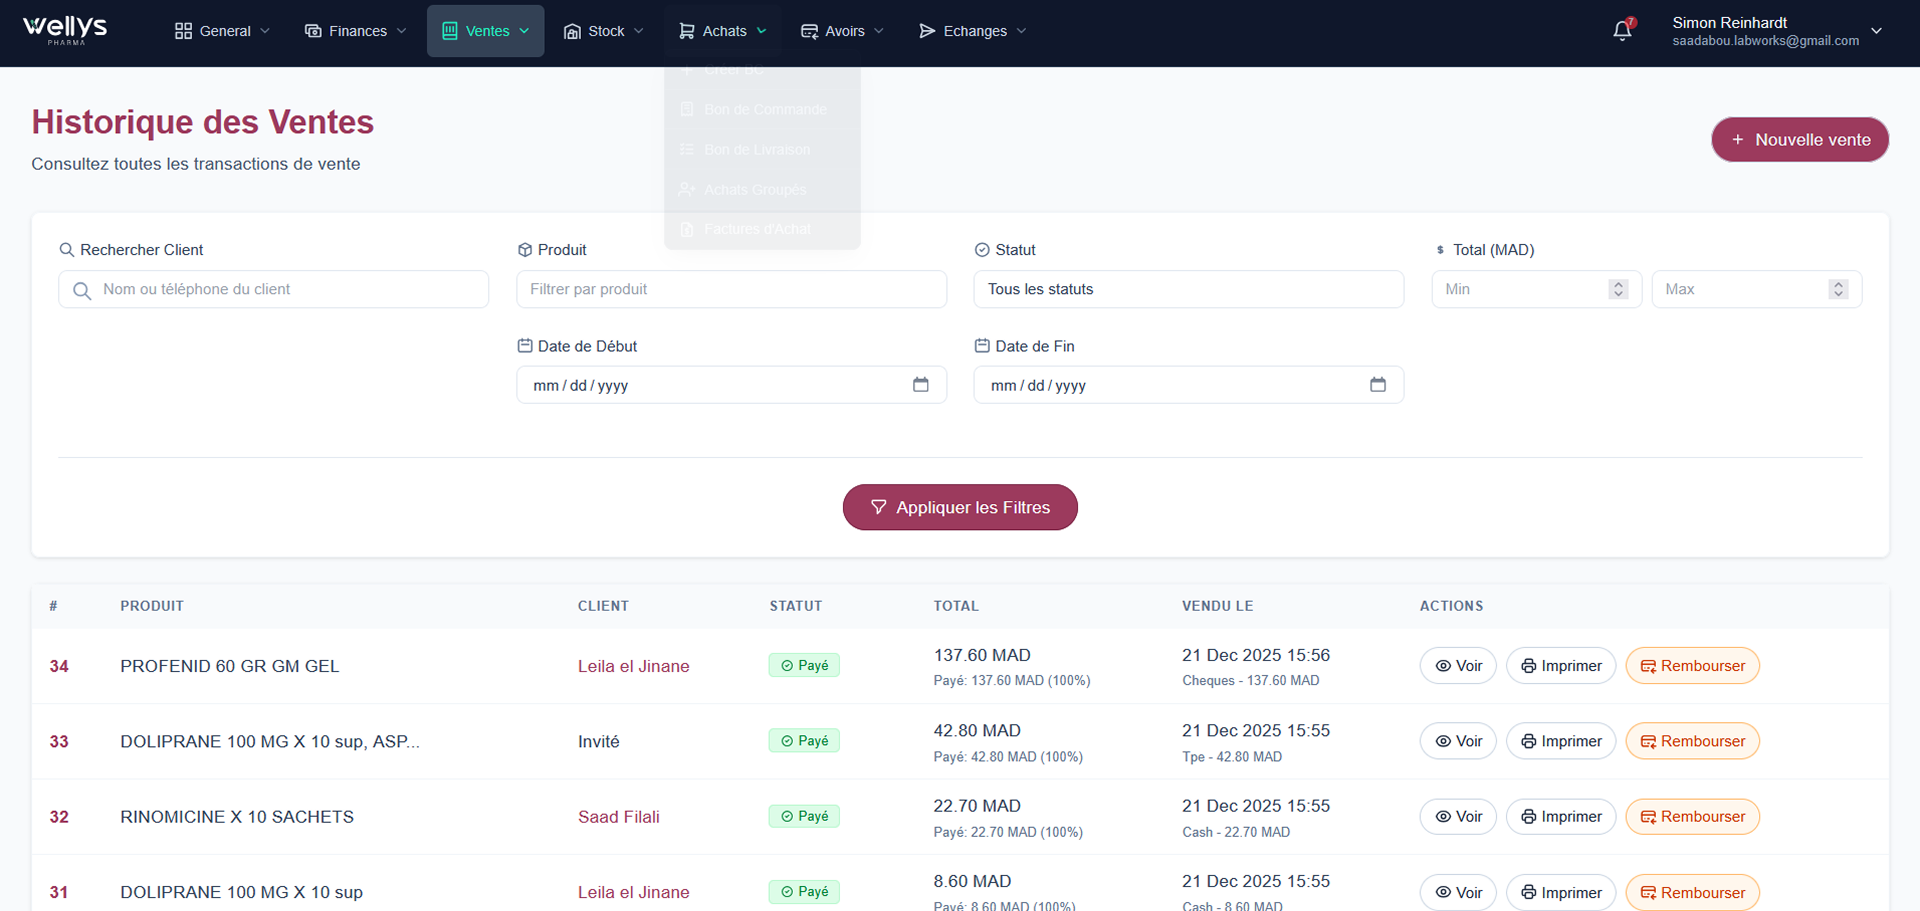This screenshot has width=1920, height=911.
Task: Click the Wellys Pharma logo
Action: point(66,30)
